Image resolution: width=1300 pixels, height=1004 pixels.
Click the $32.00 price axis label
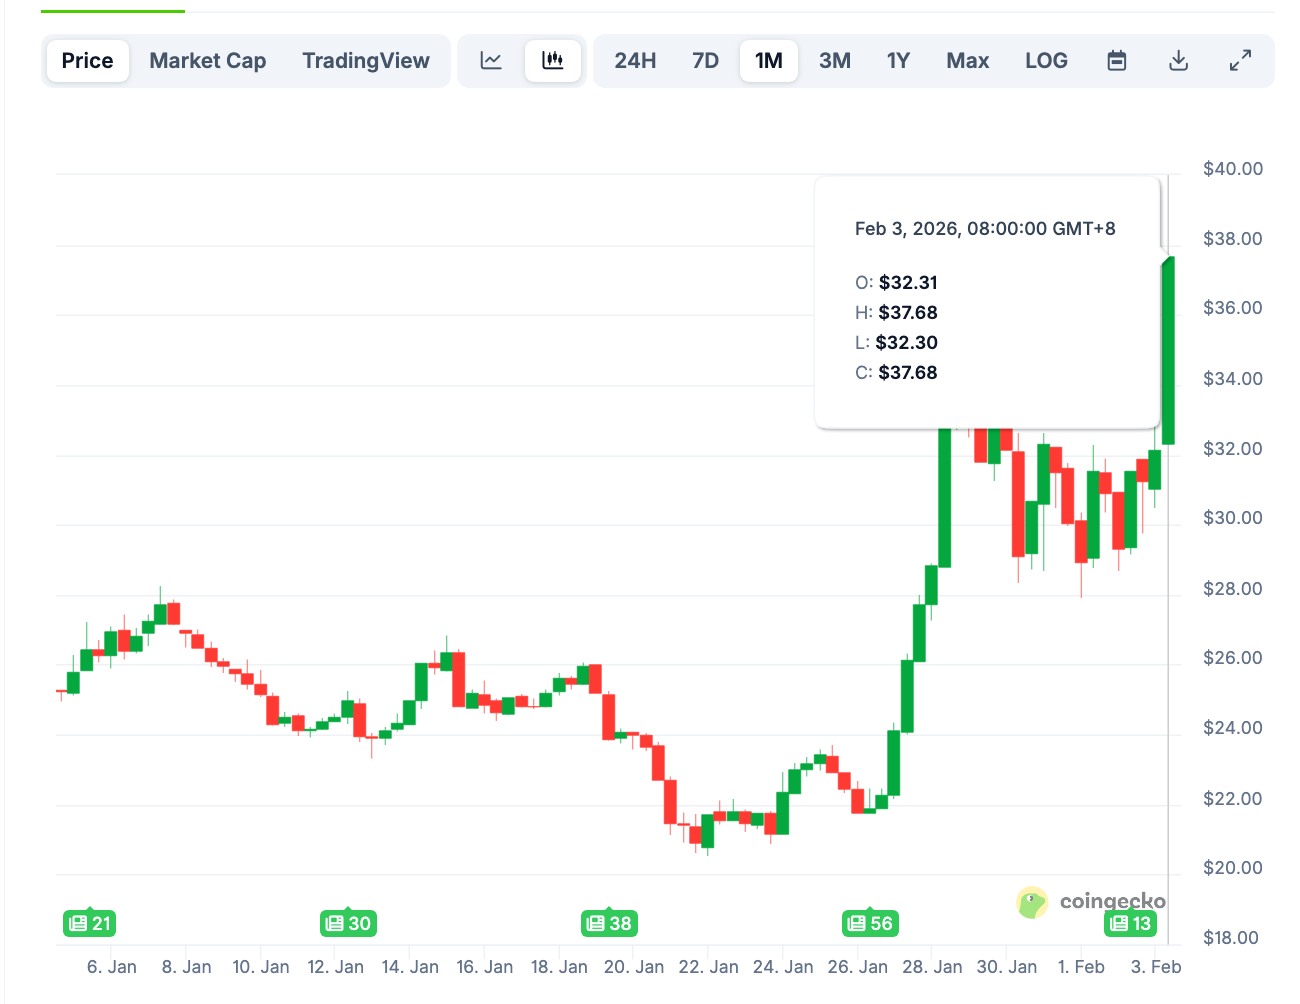(x=1233, y=449)
